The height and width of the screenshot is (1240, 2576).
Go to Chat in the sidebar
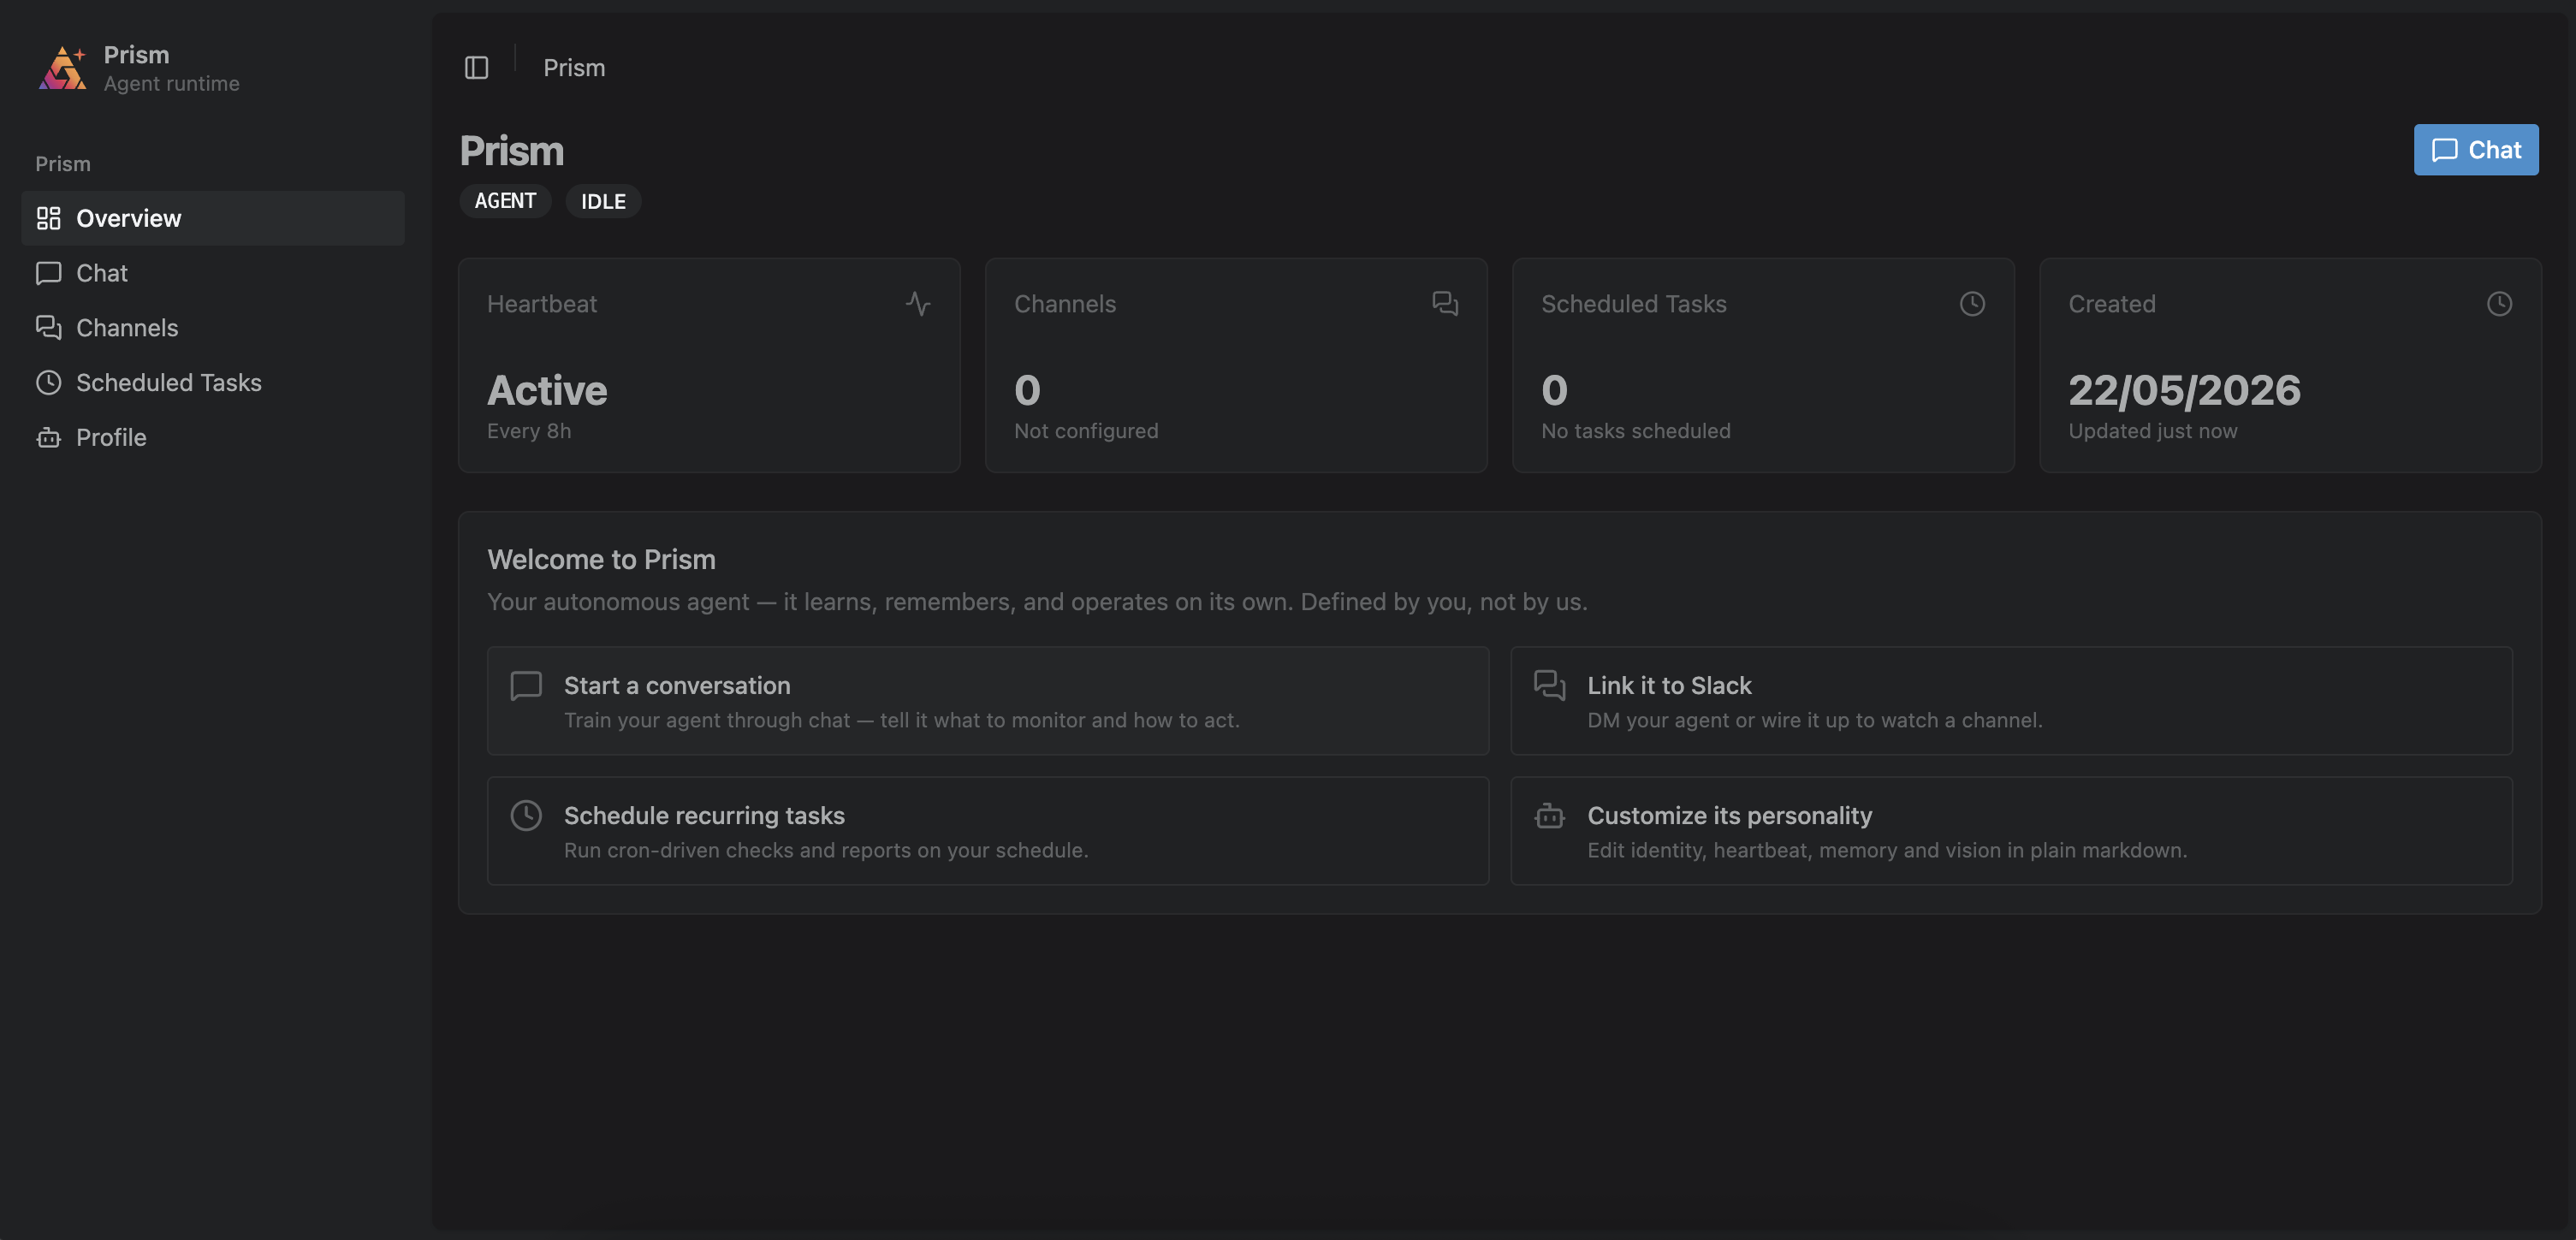pyautogui.click(x=213, y=273)
